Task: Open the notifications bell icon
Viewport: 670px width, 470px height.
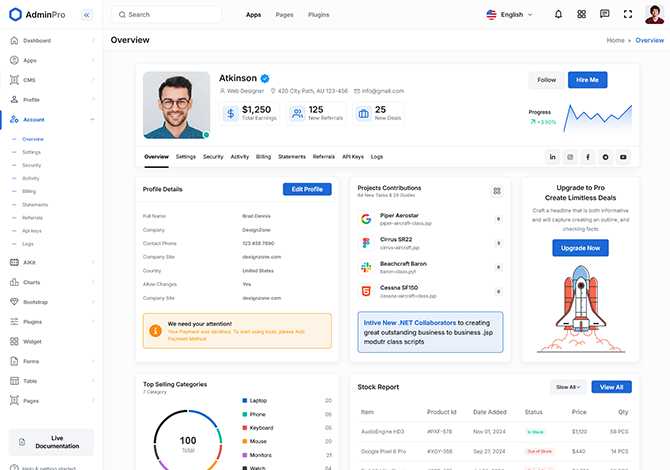Action: coord(558,15)
